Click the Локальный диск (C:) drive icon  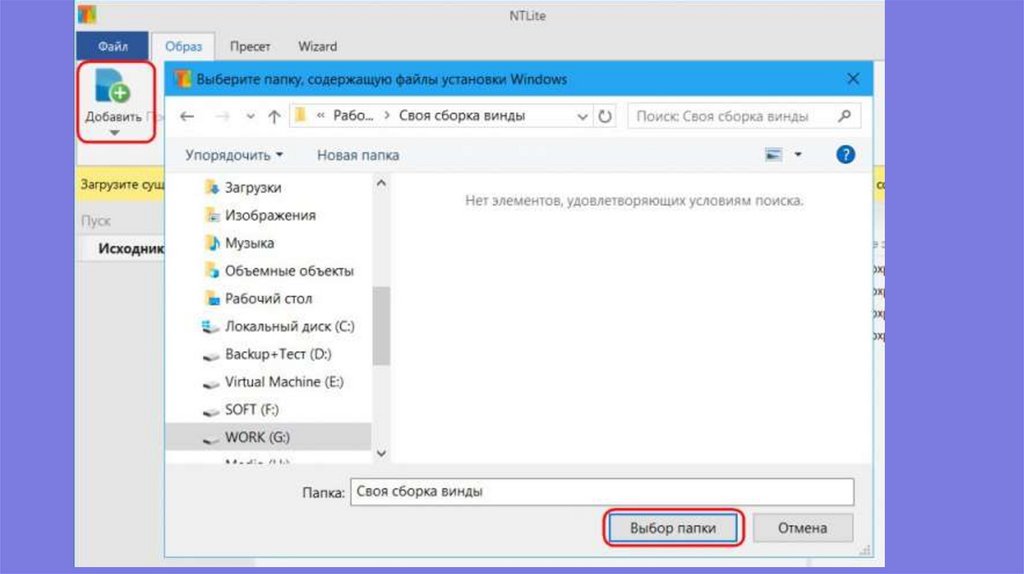210,327
